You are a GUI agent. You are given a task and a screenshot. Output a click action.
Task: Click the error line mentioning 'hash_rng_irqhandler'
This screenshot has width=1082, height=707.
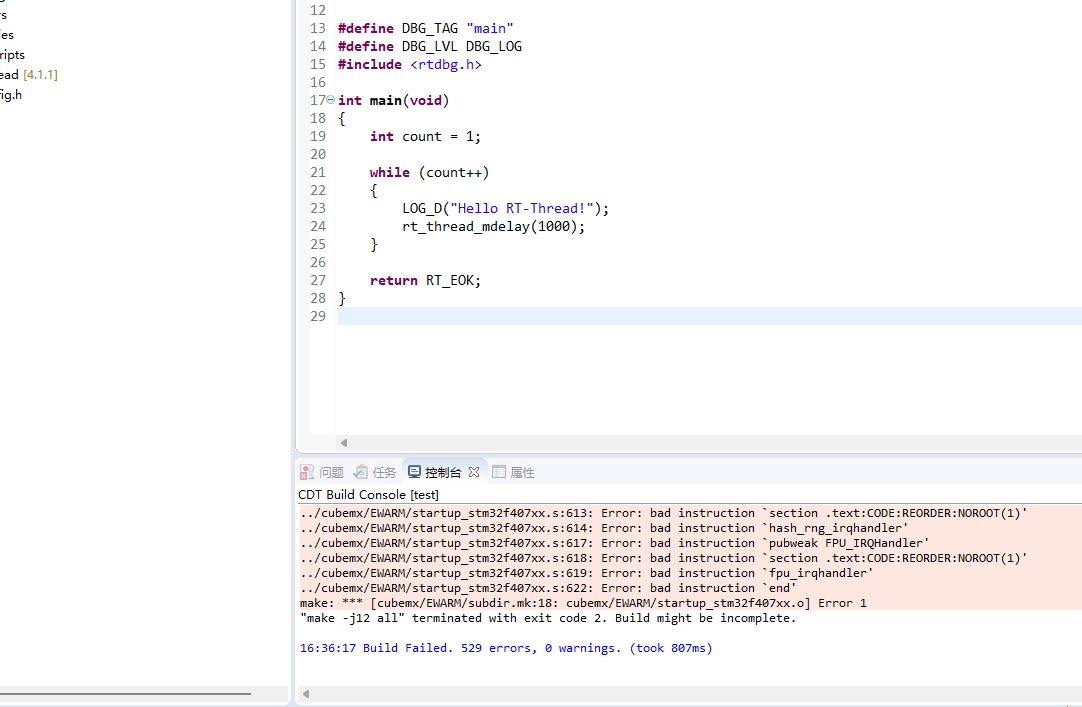pos(604,528)
